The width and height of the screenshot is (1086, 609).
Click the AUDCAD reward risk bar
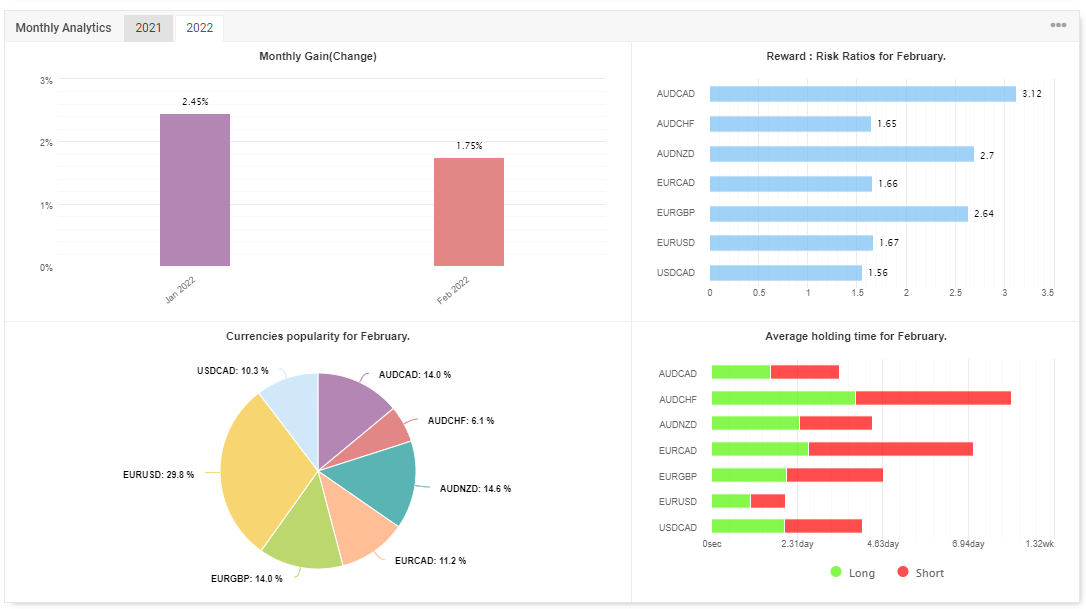point(863,94)
